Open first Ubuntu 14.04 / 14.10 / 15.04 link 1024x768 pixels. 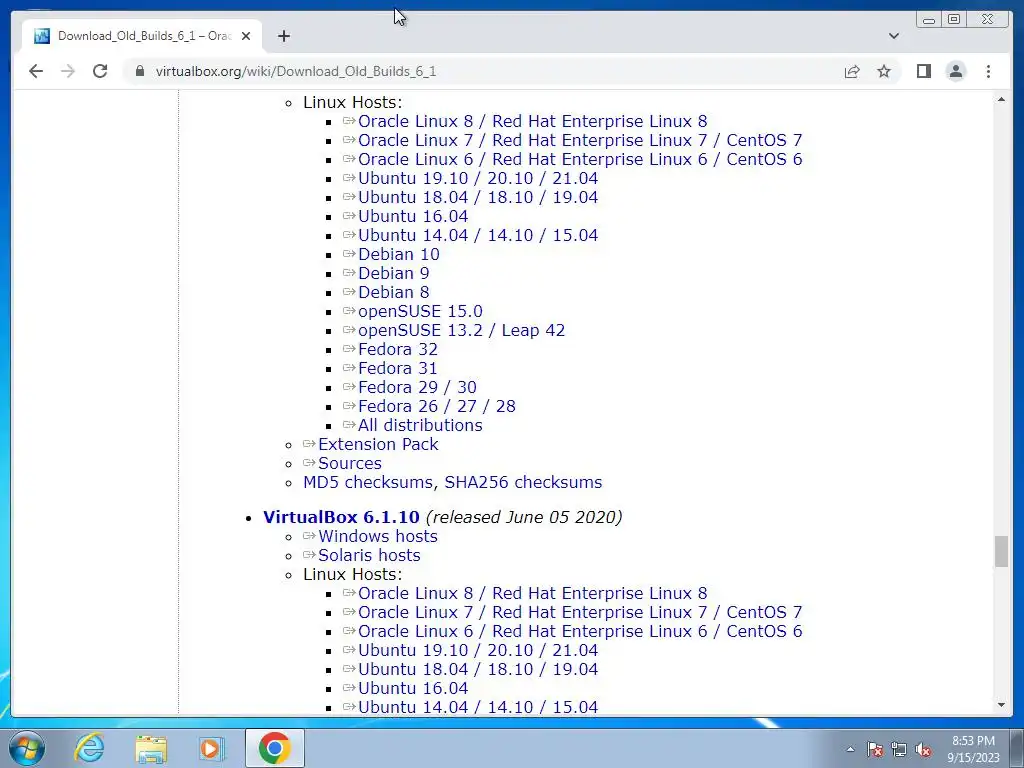pos(478,235)
